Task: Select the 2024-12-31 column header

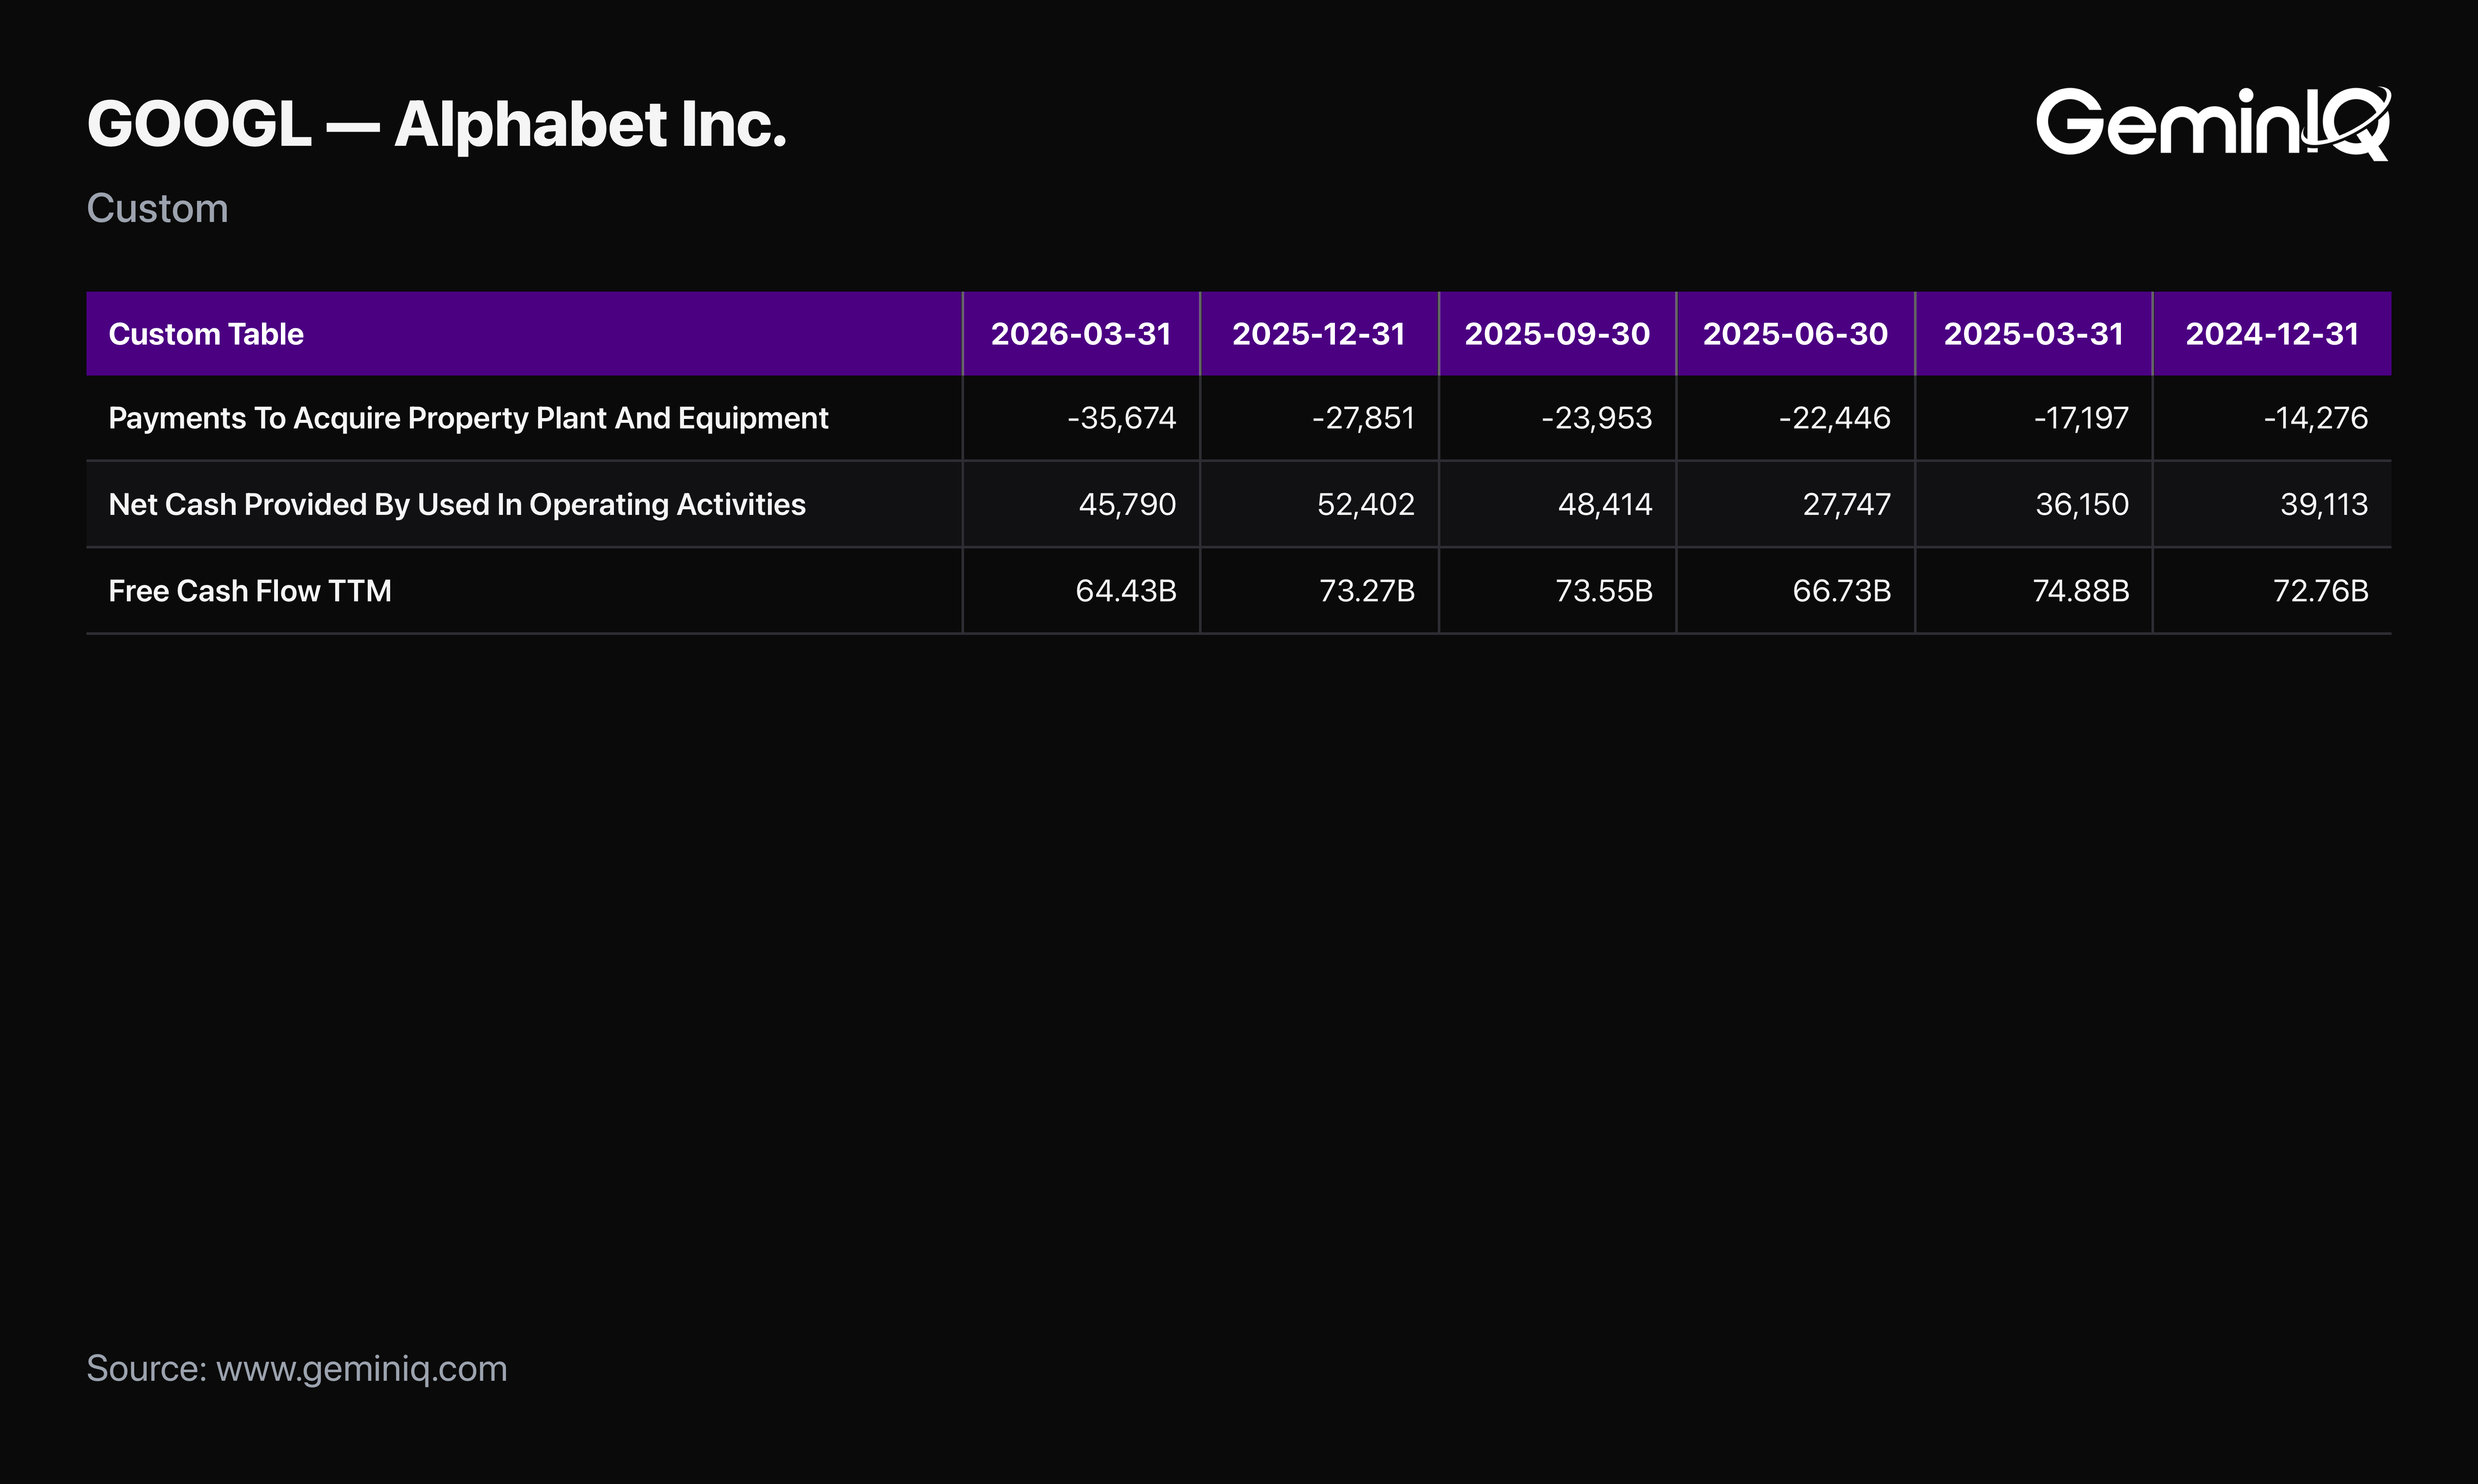Action: coord(2272,334)
